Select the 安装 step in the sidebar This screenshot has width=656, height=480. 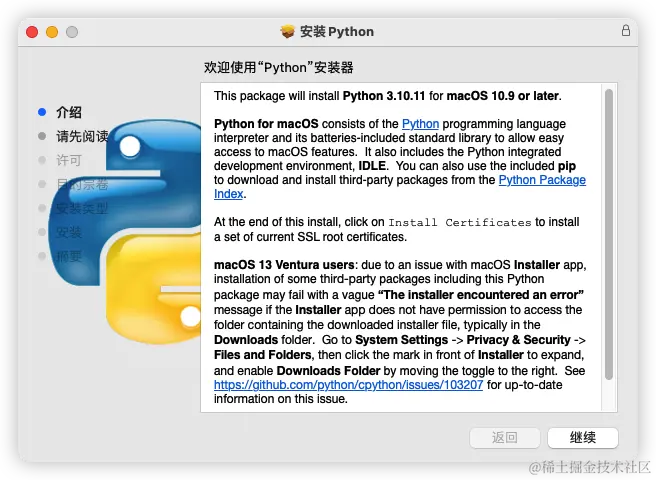coord(69,232)
